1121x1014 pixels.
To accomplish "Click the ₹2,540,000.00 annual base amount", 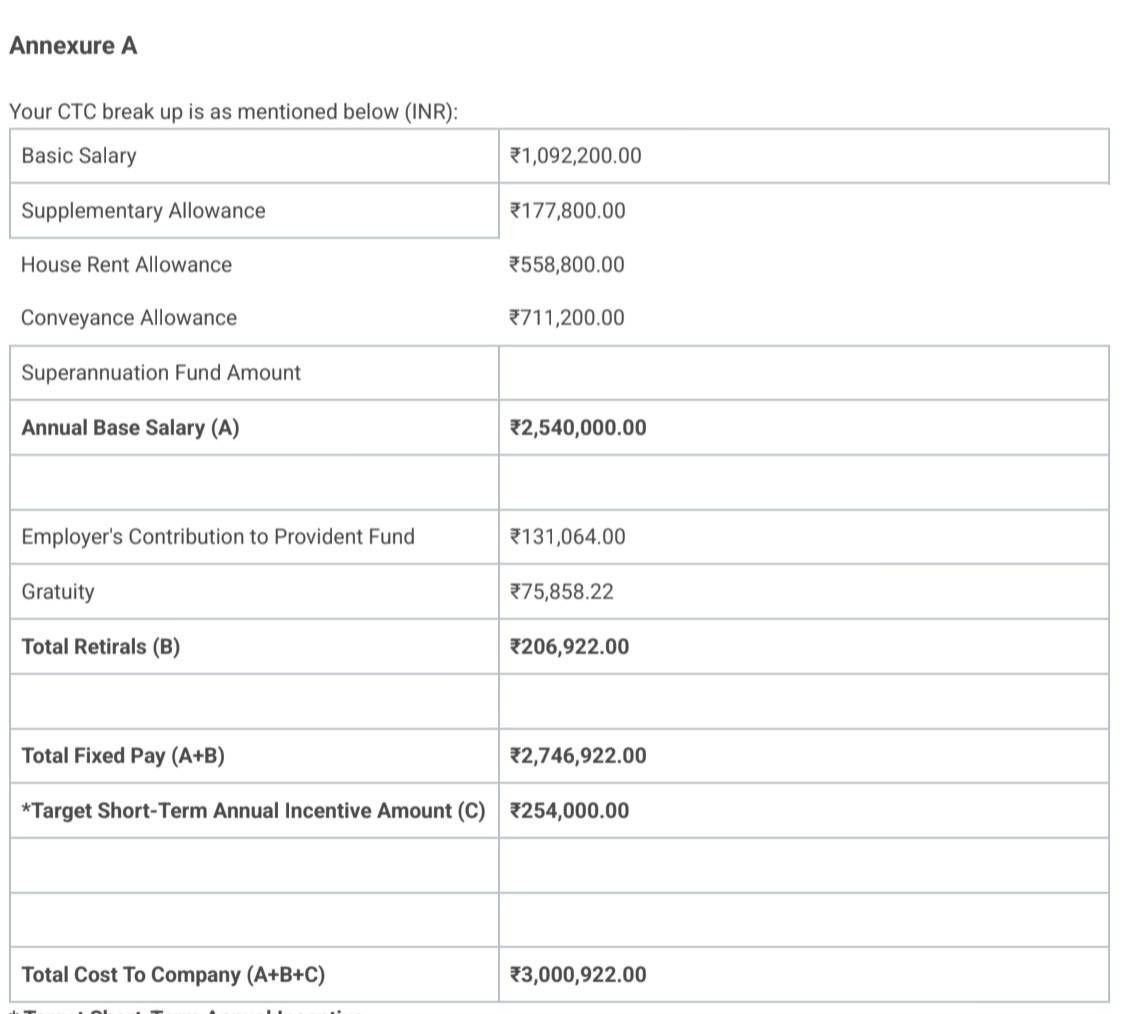I will pos(578,428).
